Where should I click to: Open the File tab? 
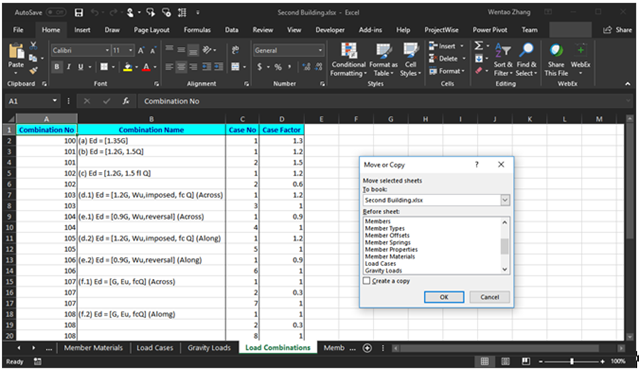pyautogui.click(x=18, y=30)
